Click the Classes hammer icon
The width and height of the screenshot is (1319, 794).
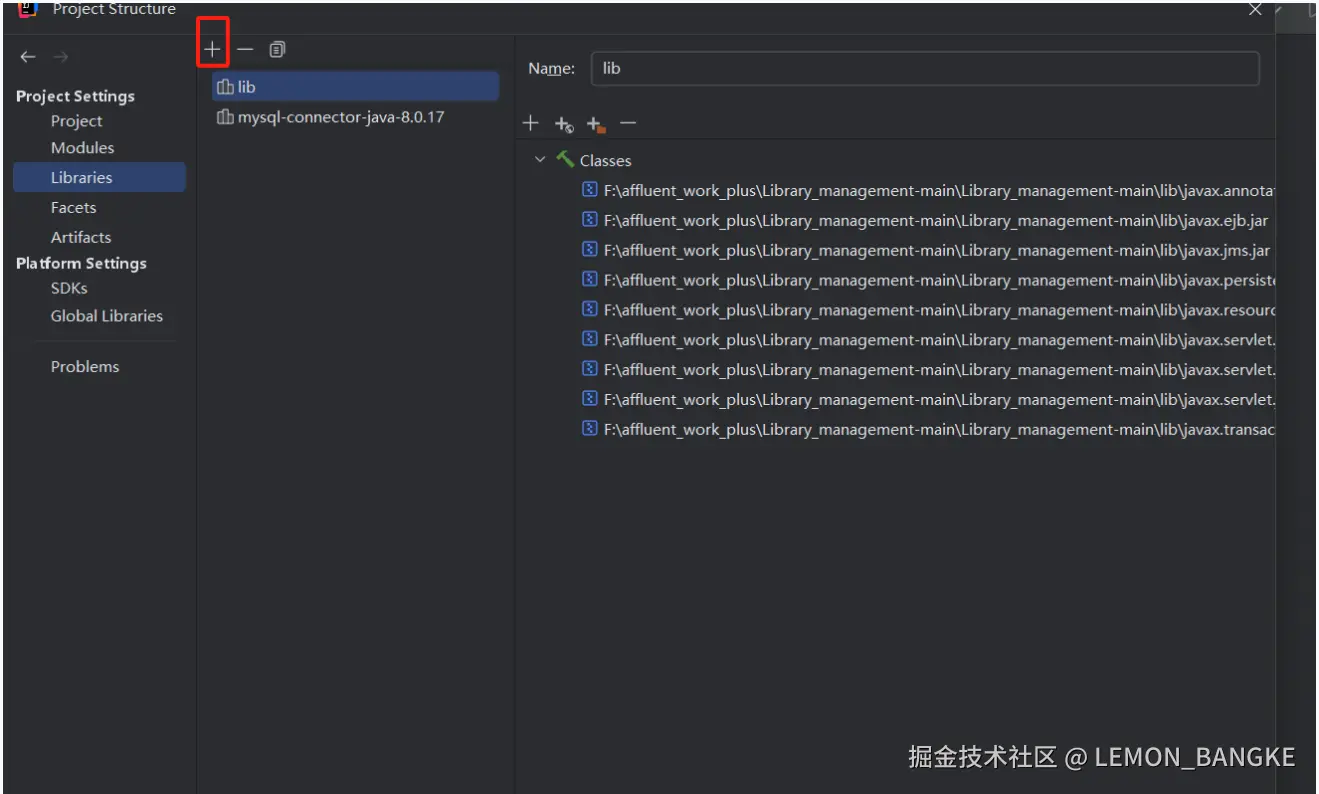point(565,159)
